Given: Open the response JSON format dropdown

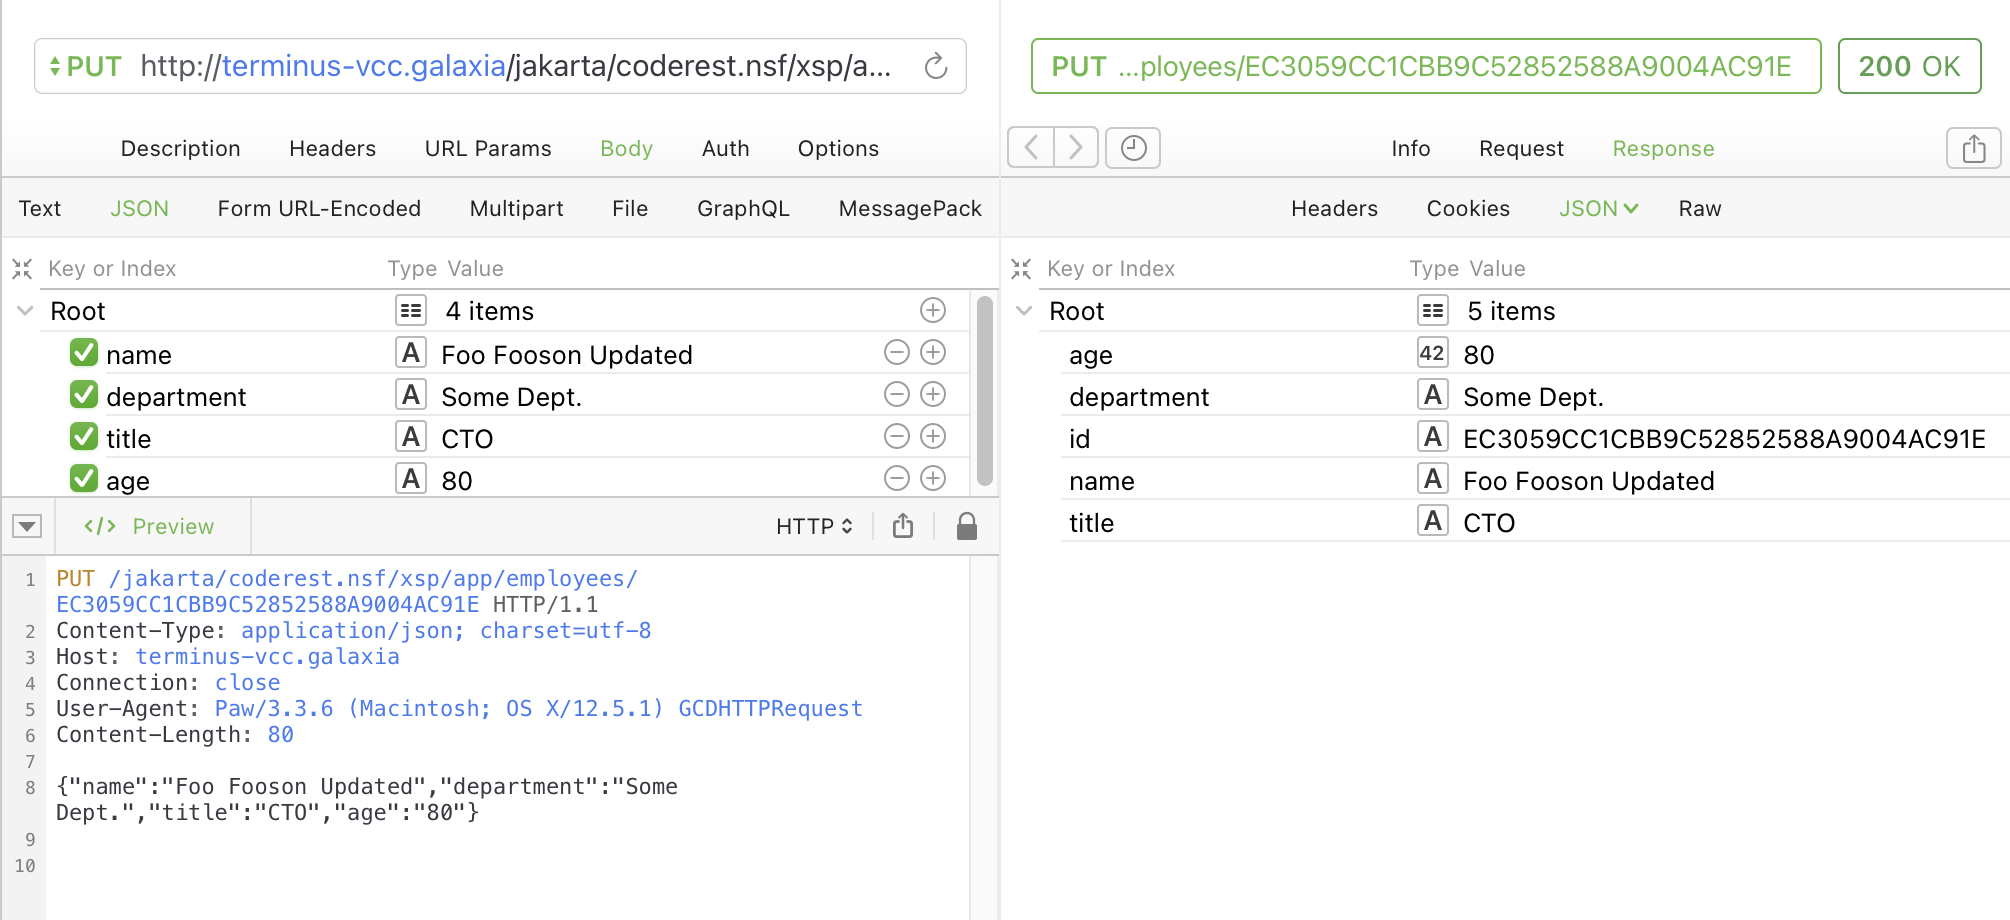Looking at the screenshot, I should click(1598, 208).
